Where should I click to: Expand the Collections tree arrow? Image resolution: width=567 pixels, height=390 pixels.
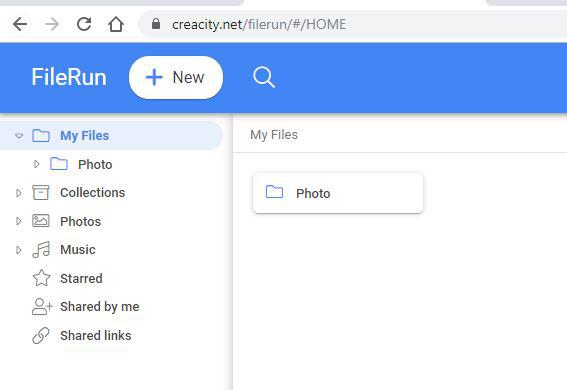point(19,193)
